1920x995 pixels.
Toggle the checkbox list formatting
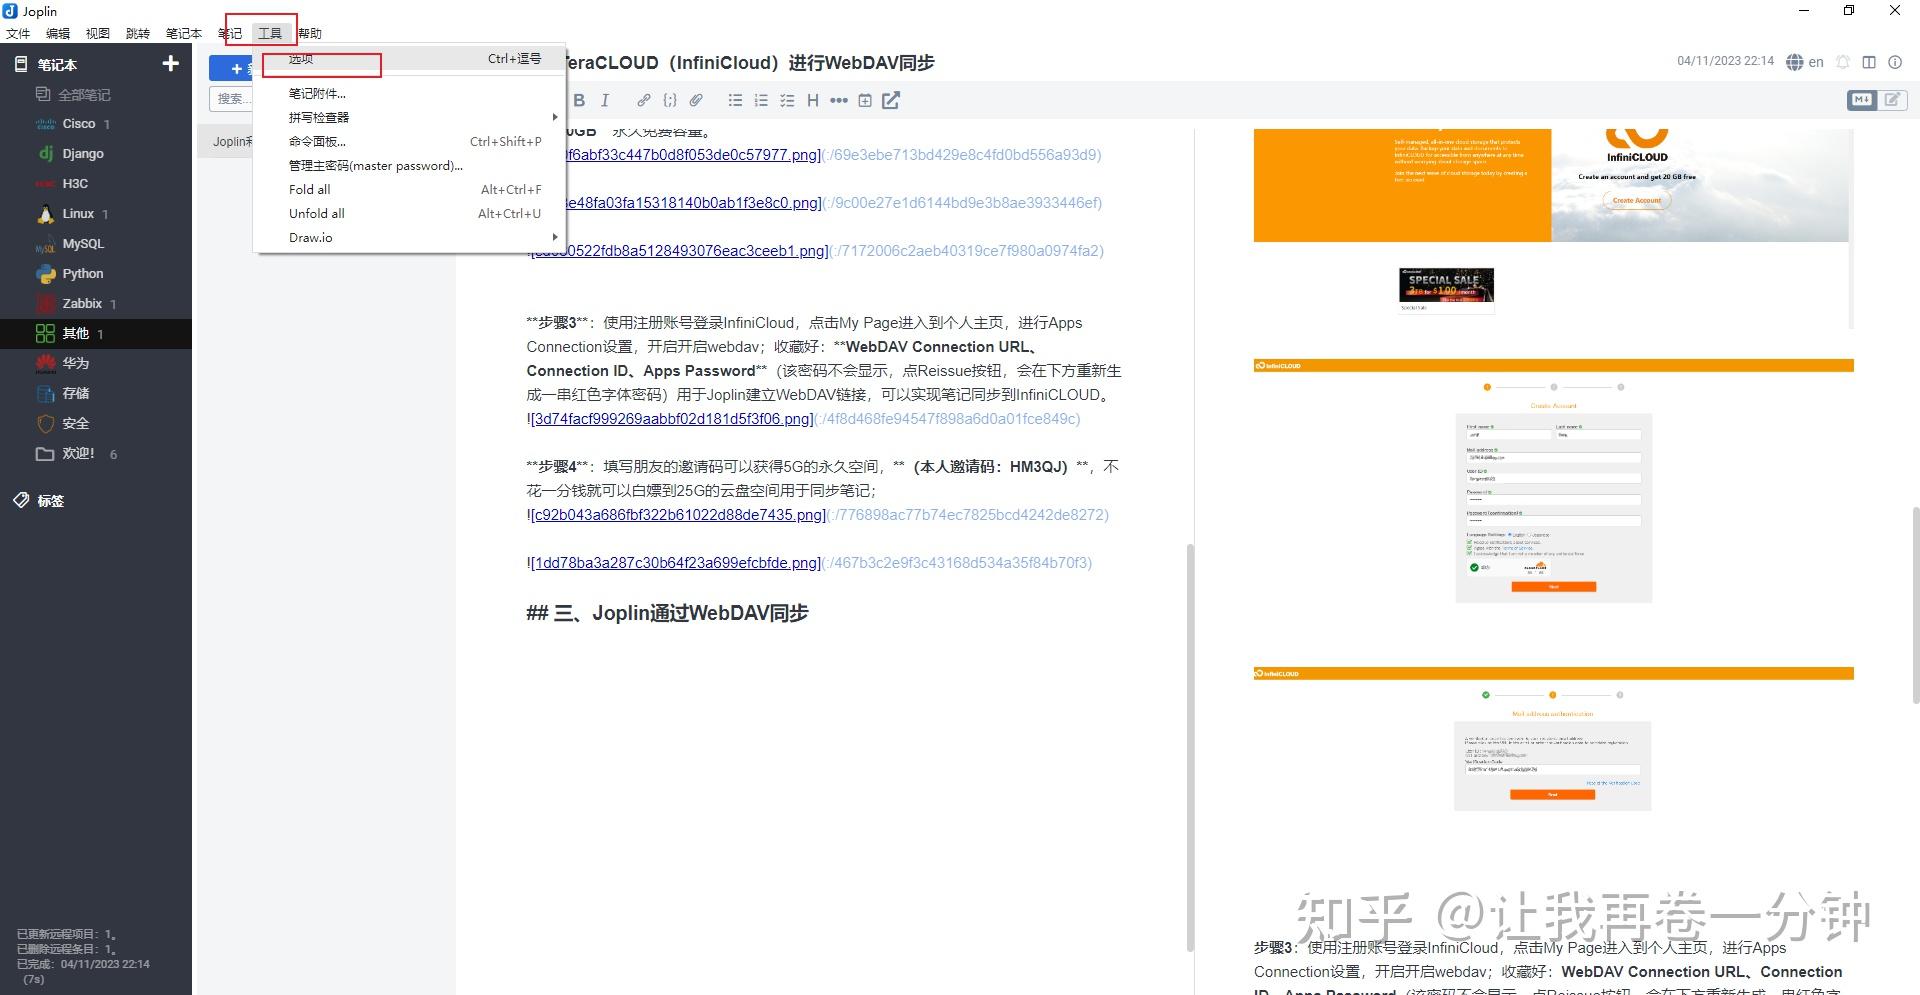point(787,100)
